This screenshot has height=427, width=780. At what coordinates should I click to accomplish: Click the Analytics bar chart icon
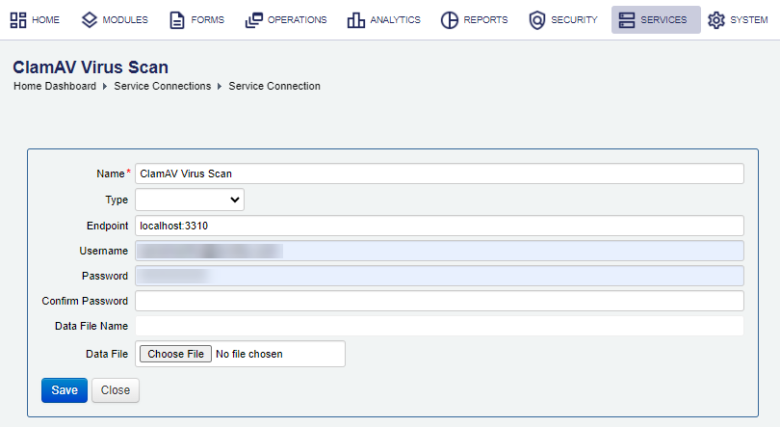(x=356, y=20)
